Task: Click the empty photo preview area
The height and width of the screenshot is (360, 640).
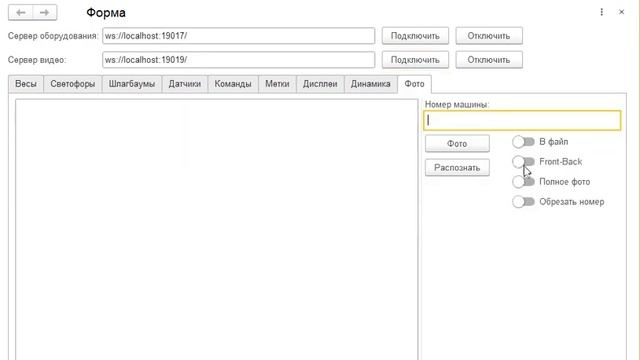Action: 217,229
